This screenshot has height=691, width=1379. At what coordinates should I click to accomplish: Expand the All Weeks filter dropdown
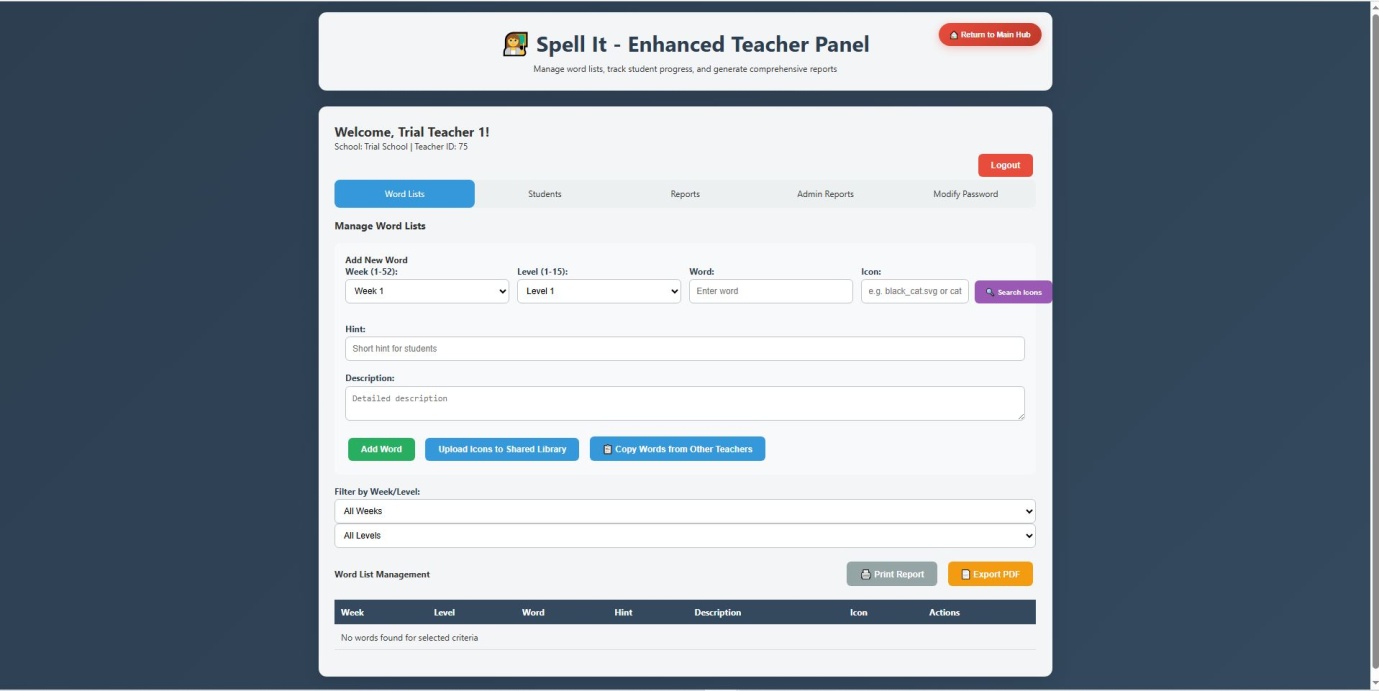[684, 511]
